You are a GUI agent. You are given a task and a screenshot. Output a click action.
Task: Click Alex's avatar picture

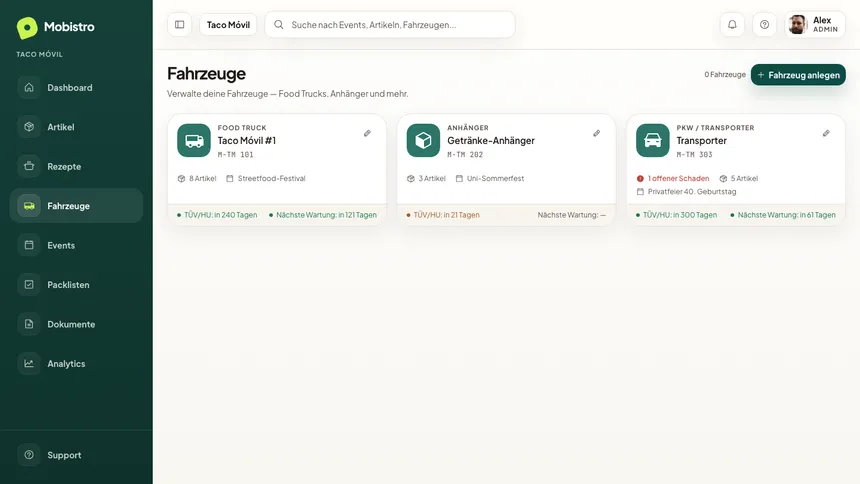tap(798, 25)
